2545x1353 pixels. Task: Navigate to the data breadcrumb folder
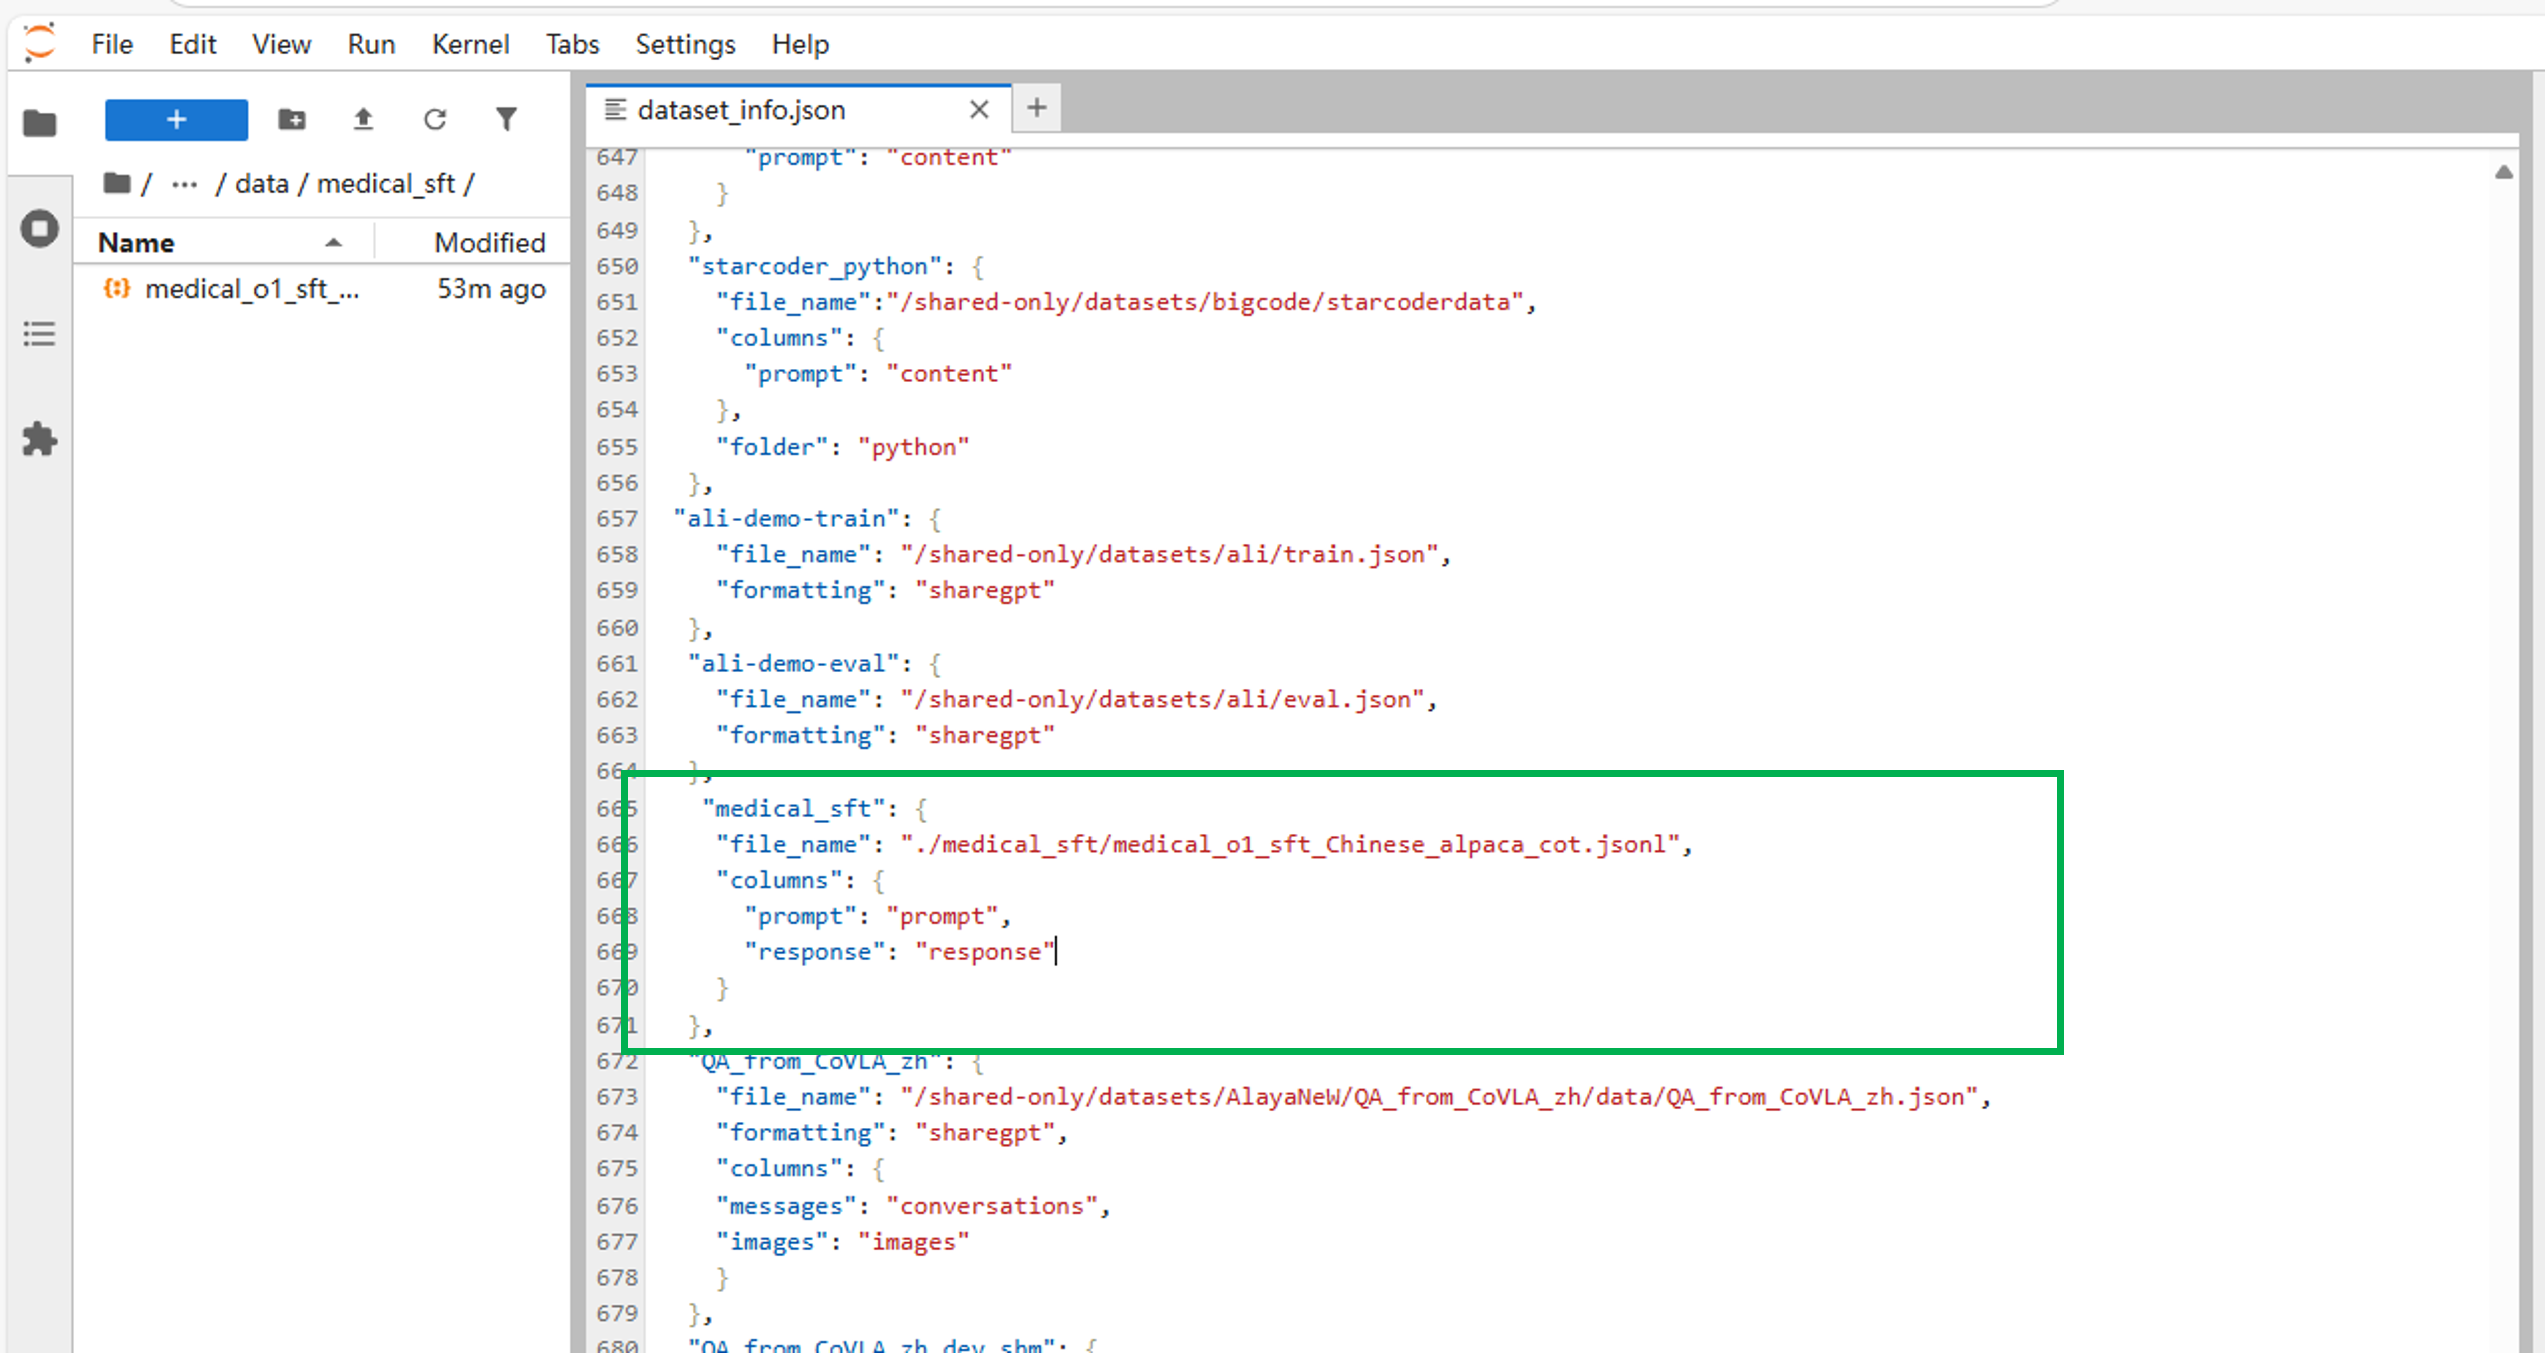point(261,184)
